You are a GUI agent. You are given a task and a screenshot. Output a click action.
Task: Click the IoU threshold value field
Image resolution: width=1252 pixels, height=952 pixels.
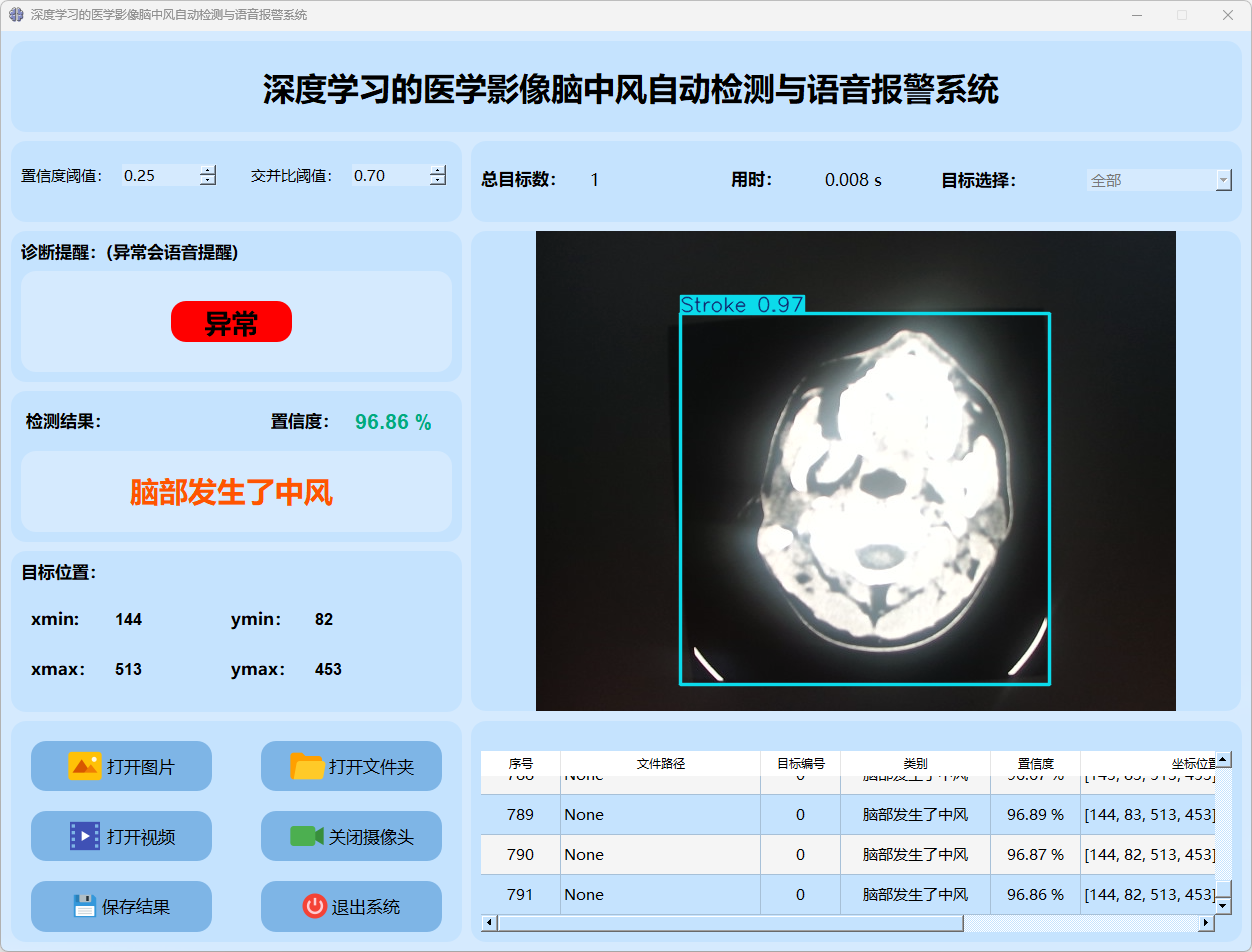tap(388, 176)
